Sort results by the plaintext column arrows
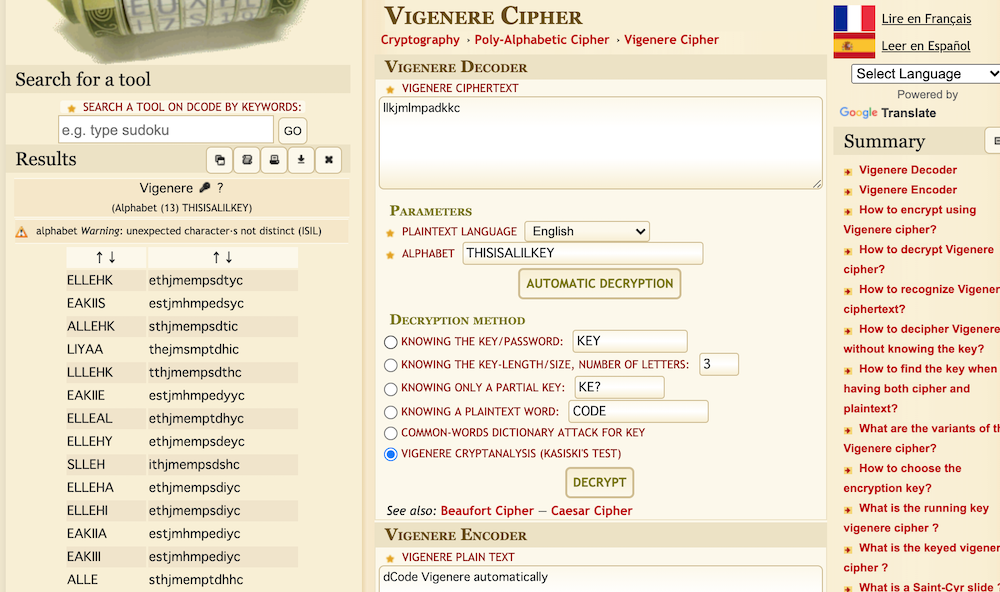Image resolution: width=1000 pixels, height=592 pixels. click(223, 258)
